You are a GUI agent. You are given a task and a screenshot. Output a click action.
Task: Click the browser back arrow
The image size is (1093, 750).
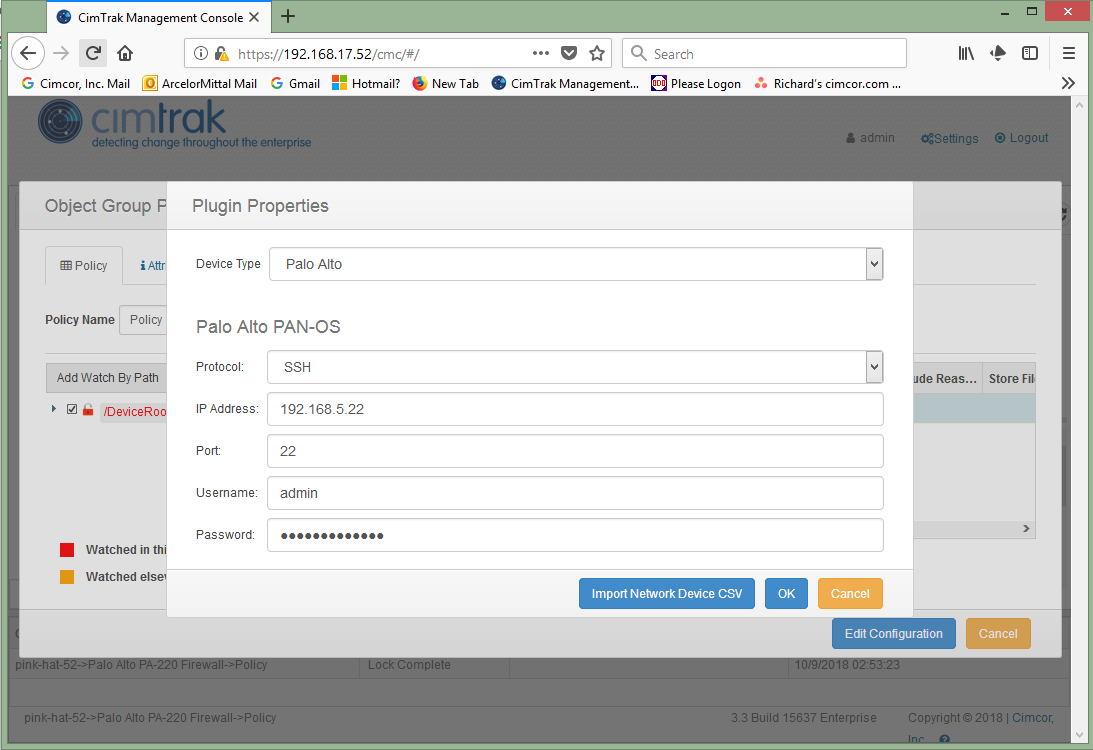[x=28, y=53]
